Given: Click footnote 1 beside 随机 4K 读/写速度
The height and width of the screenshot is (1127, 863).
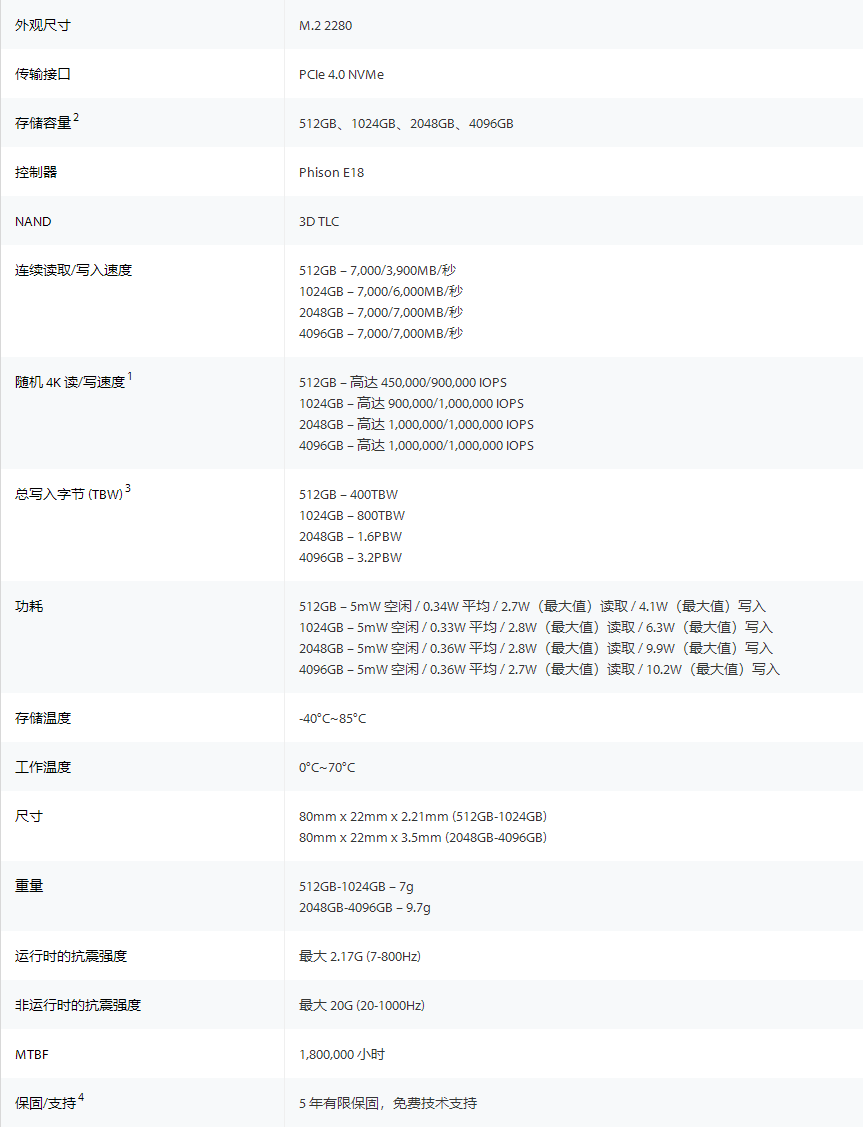Looking at the screenshot, I should [130, 377].
